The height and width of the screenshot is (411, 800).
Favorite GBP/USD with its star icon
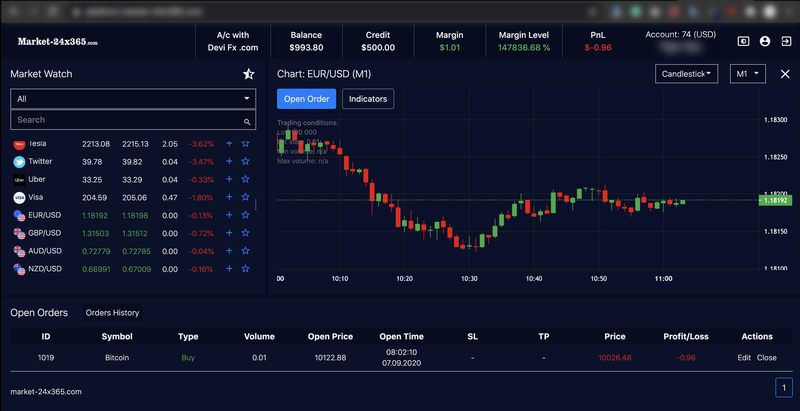(x=245, y=233)
